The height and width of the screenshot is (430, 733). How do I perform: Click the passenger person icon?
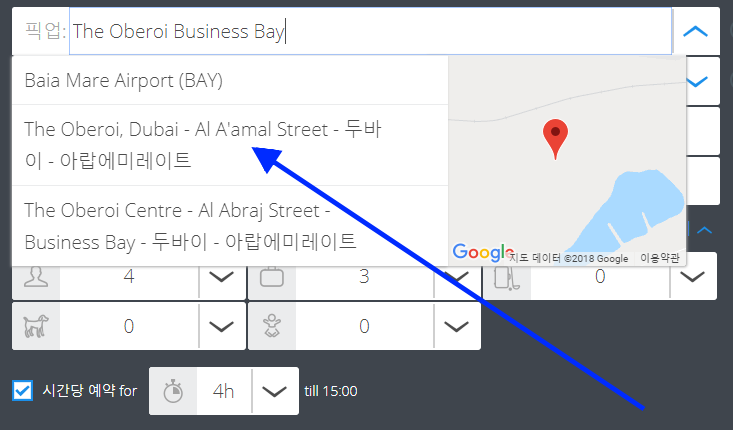(x=36, y=277)
